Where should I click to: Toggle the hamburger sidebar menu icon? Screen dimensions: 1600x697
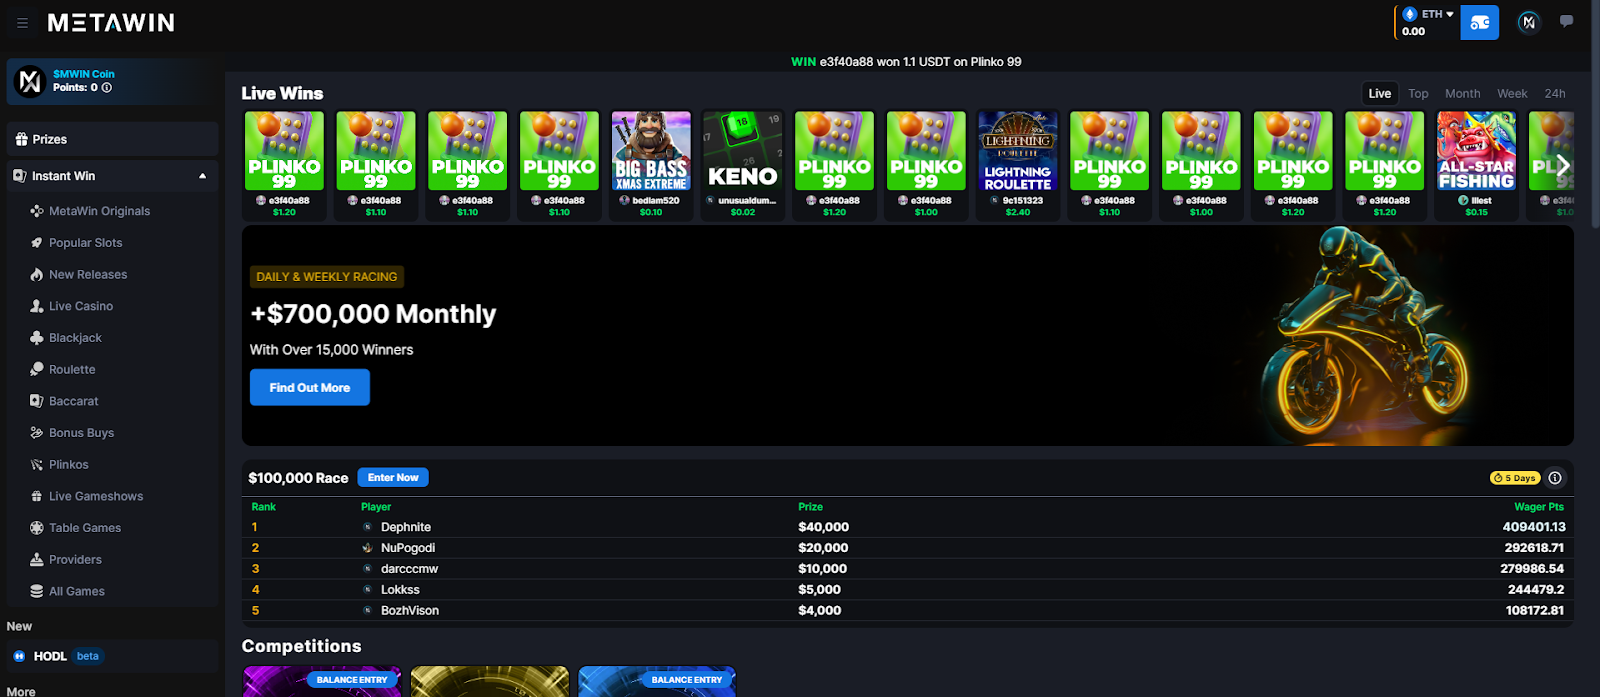tap(22, 22)
